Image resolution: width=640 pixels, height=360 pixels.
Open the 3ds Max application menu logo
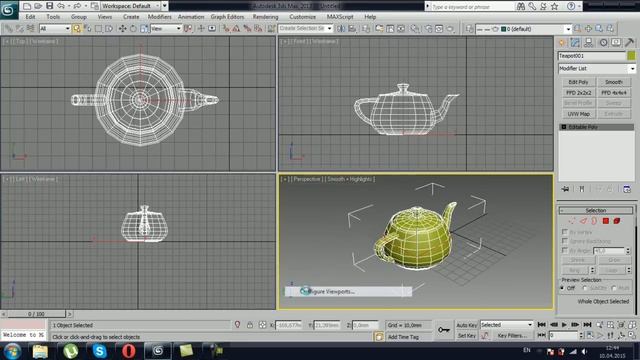click(9, 9)
